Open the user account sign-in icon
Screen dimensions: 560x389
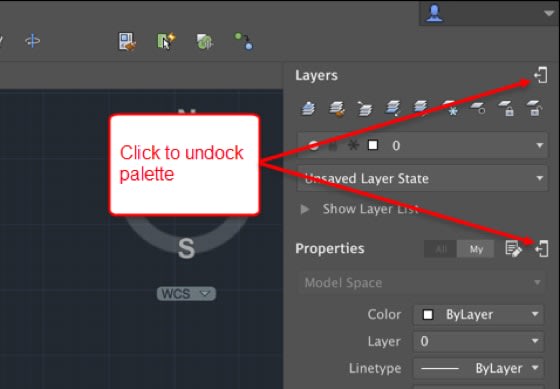click(x=434, y=13)
